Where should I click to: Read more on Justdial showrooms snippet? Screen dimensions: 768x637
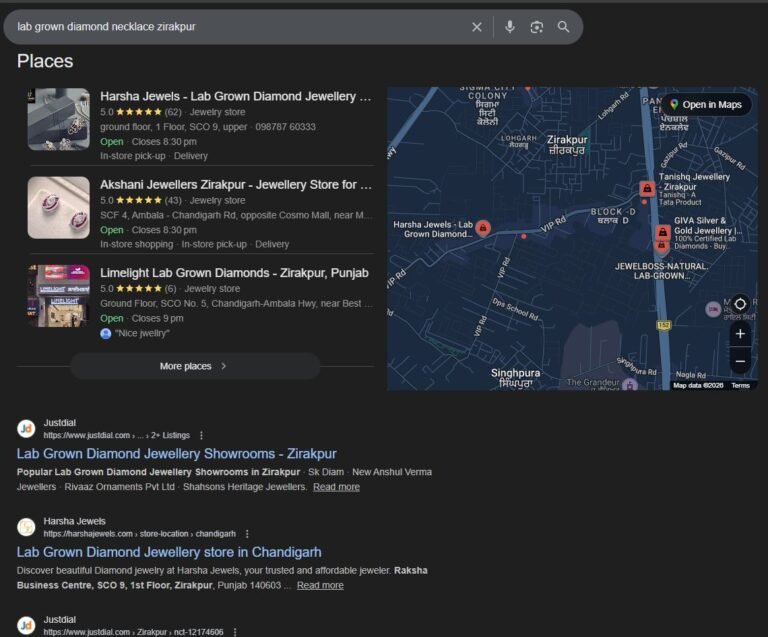click(x=336, y=487)
